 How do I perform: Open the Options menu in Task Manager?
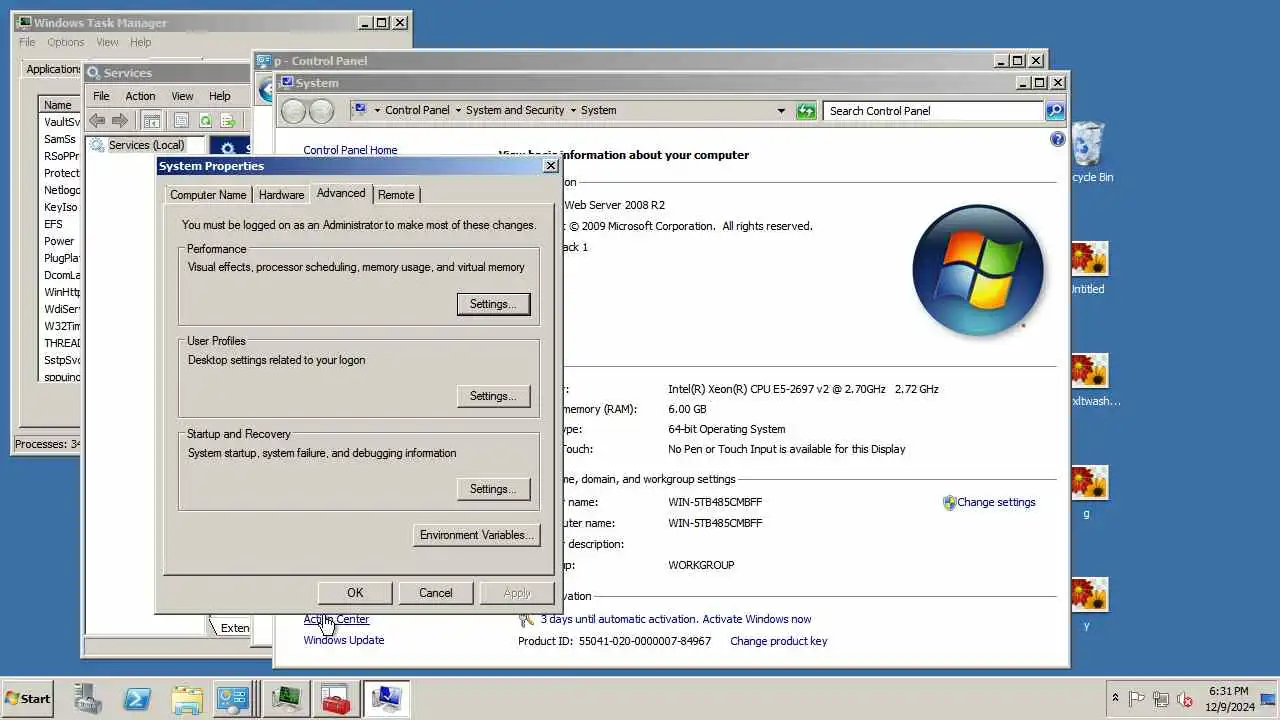pyautogui.click(x=66, y=42)
